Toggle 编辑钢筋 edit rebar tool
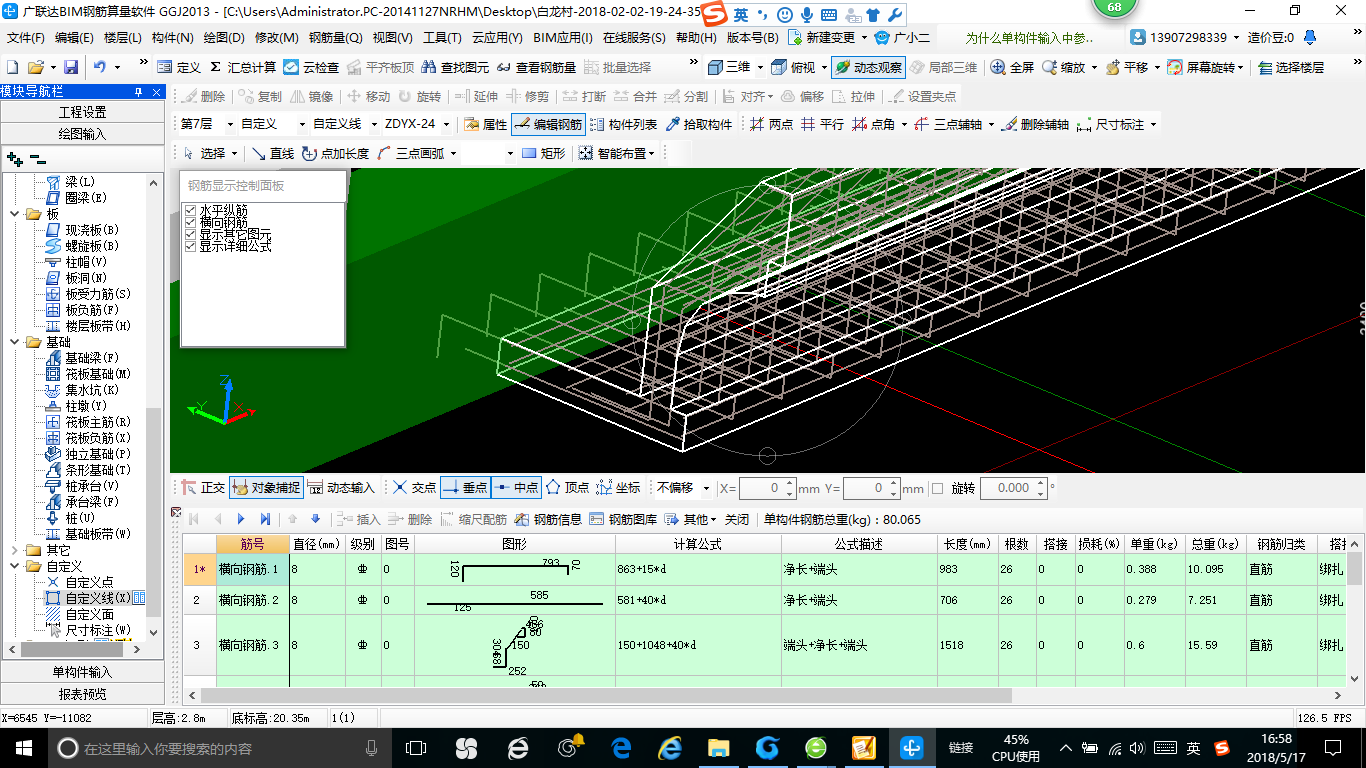This screenshot has height=768, width=1366. point(547,124)
